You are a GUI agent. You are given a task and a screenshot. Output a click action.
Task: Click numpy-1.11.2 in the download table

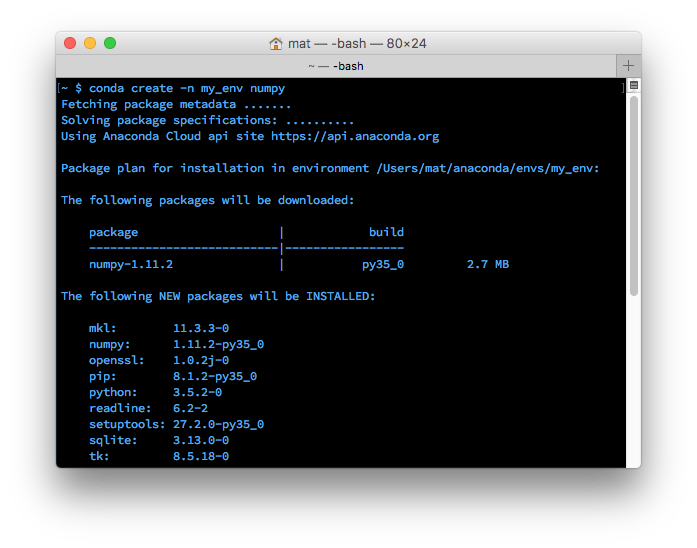[x=131, y=264]
